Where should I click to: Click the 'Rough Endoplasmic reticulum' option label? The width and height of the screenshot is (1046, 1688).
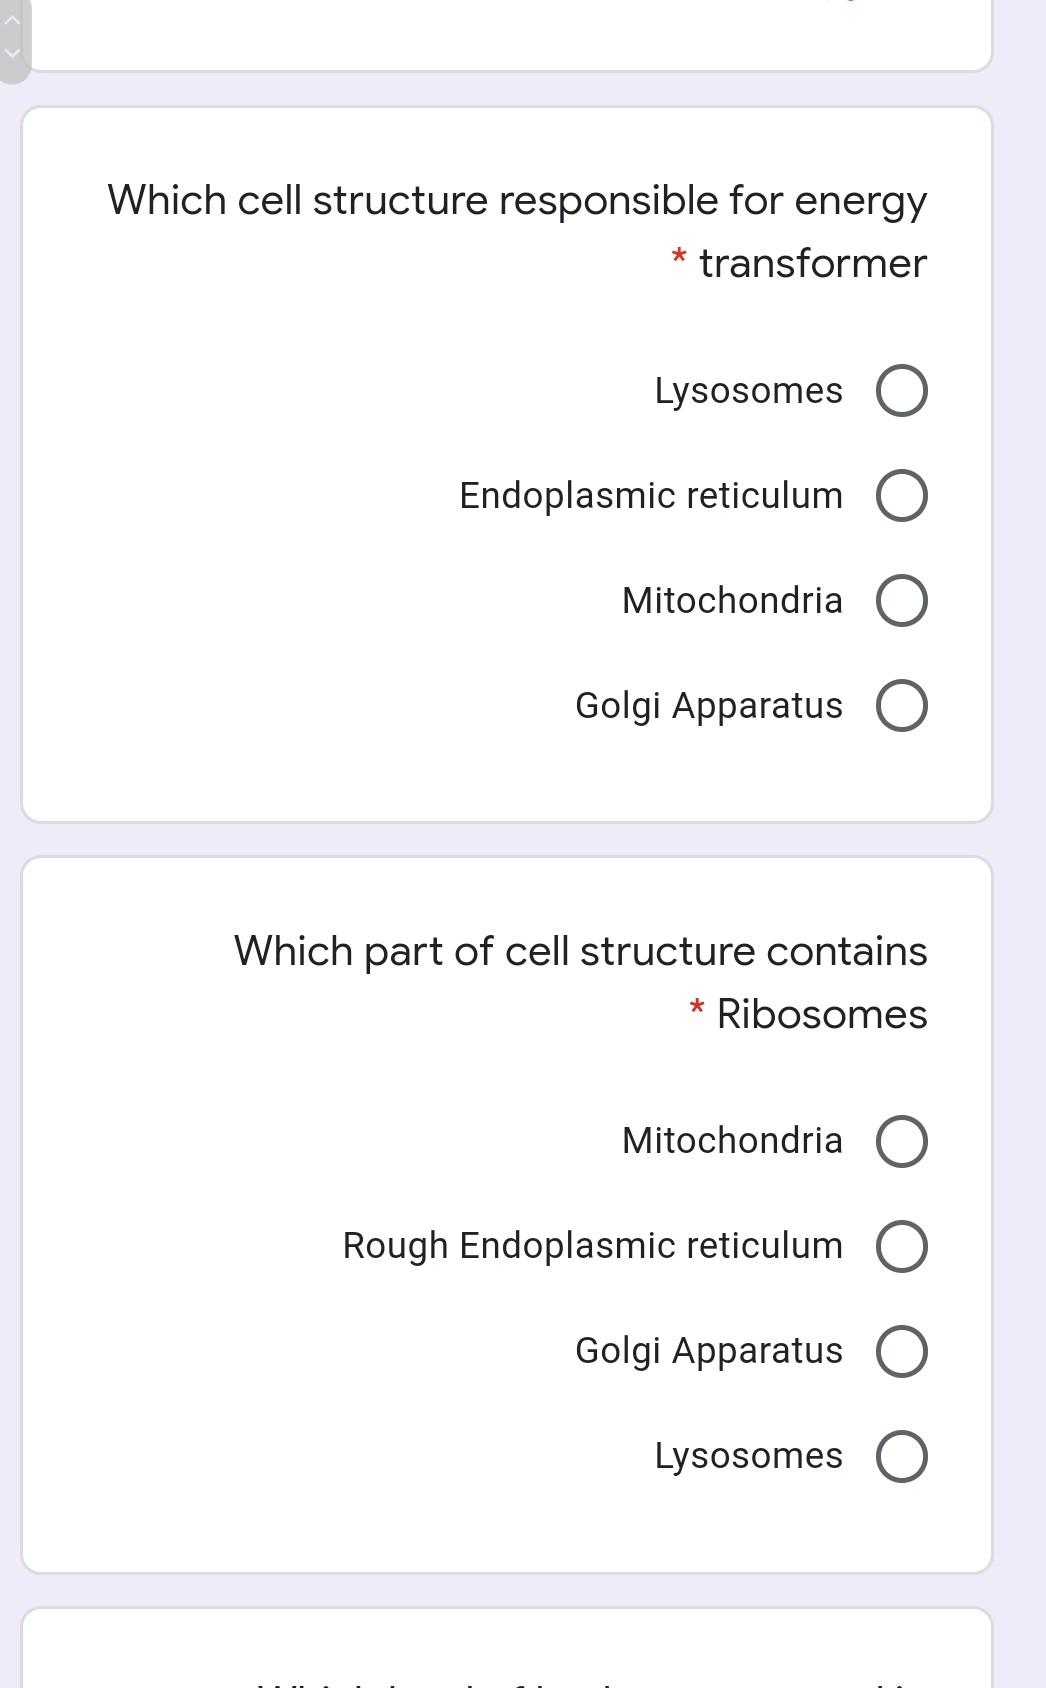click(x=593, y=1246)
